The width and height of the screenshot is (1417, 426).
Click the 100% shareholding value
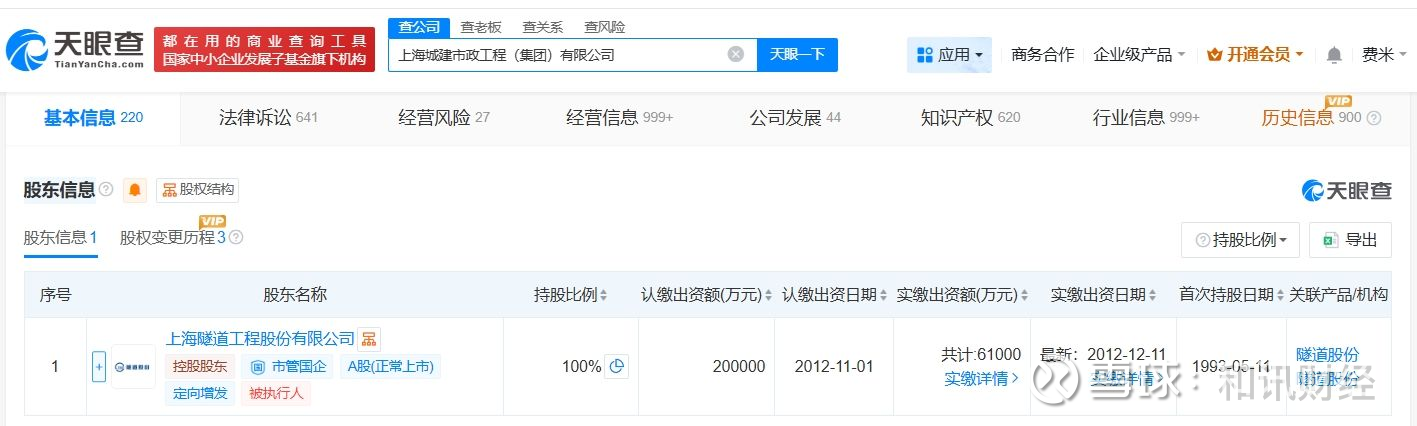coord(581,367)
